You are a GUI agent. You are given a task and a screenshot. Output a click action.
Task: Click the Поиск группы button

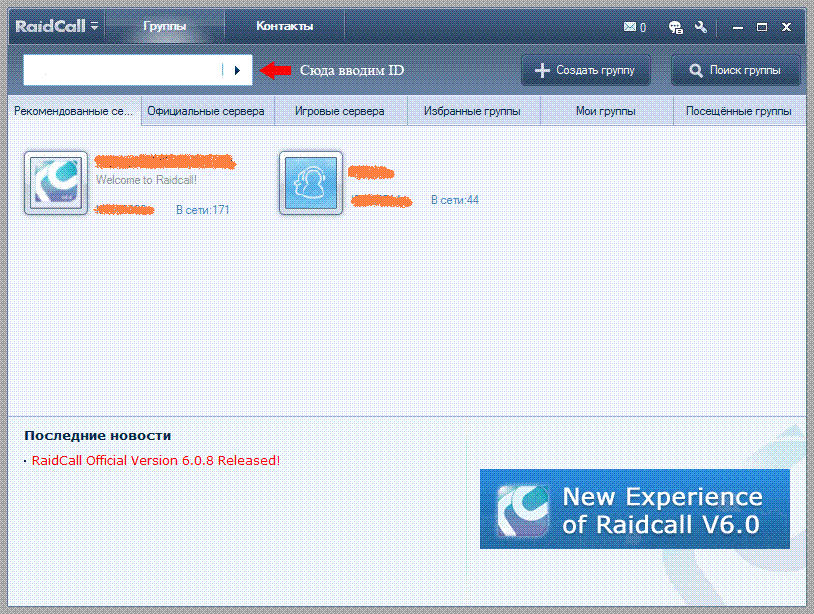(x=736, y=70)
